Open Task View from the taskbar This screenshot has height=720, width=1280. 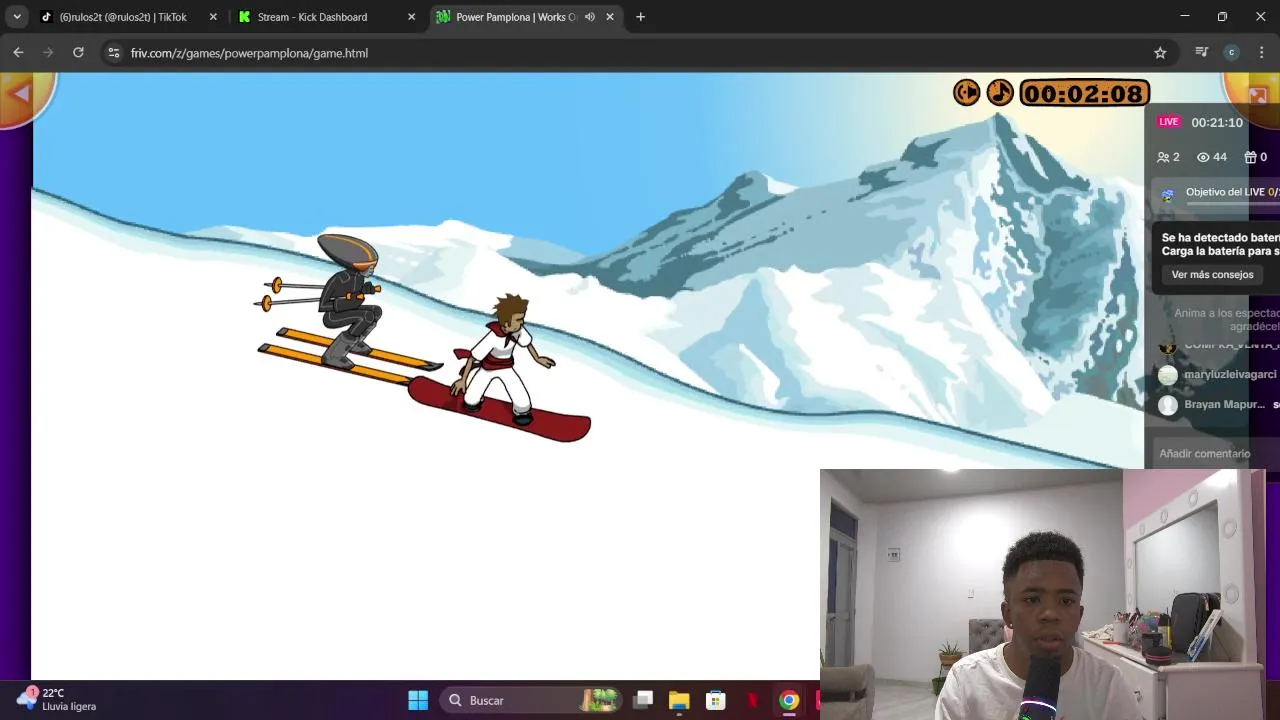tap(643, 700)
